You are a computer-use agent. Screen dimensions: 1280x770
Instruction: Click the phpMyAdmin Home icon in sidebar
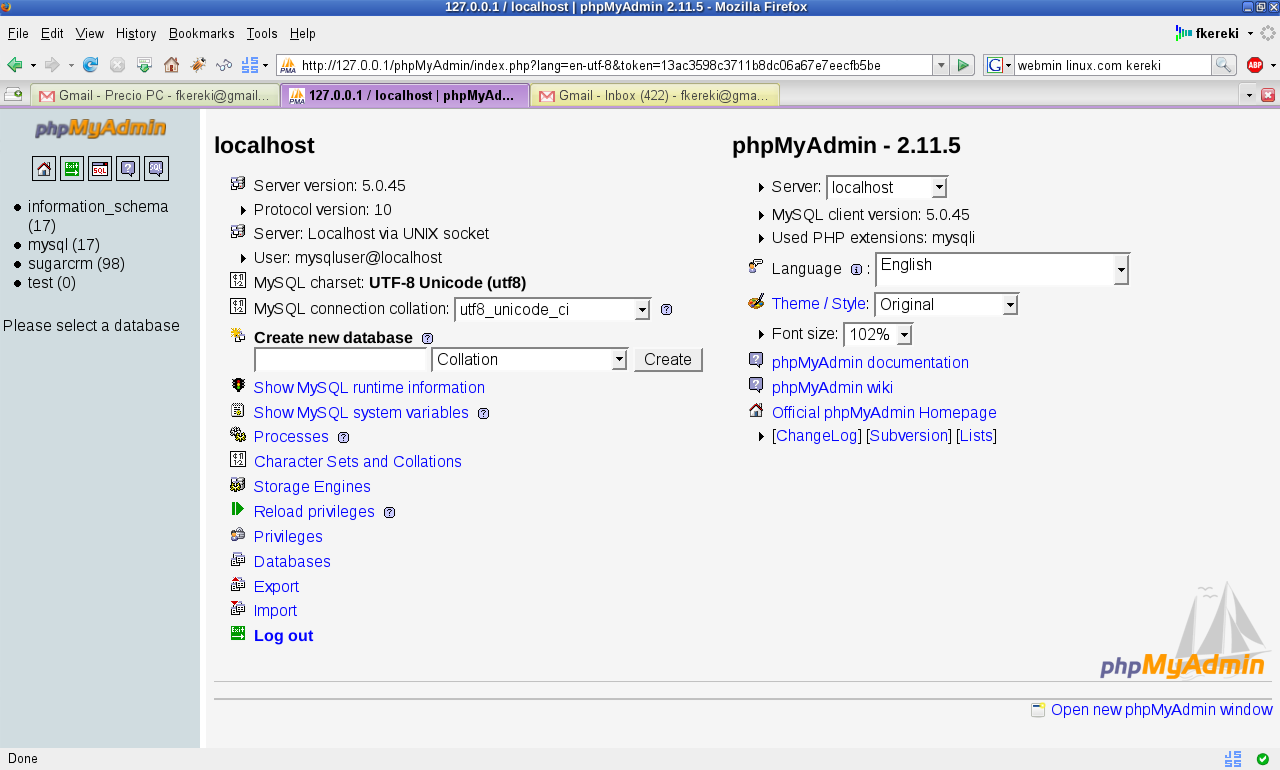(x=44, y=169)
